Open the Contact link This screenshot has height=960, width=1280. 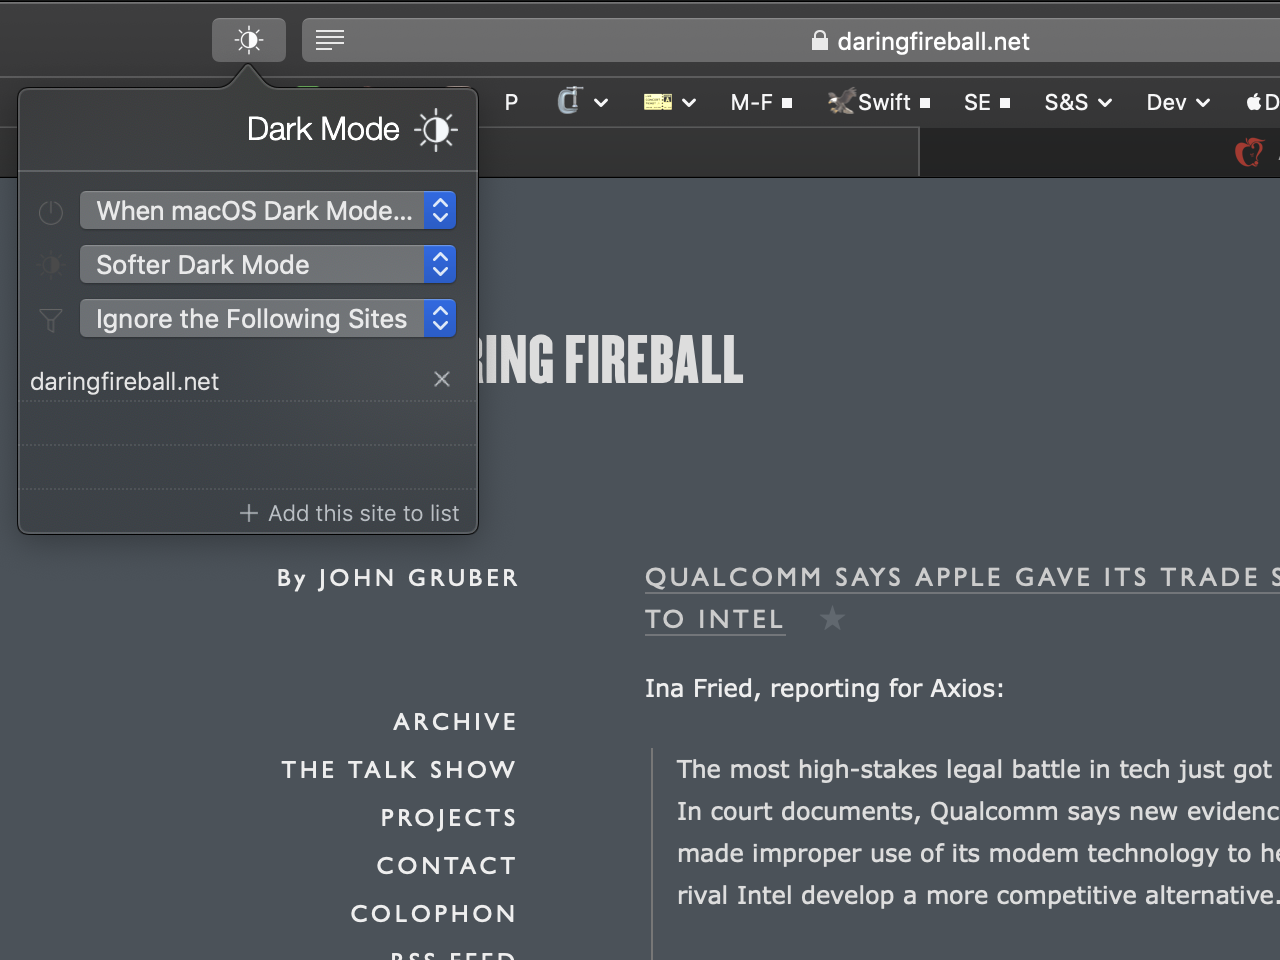click(447, 866)
